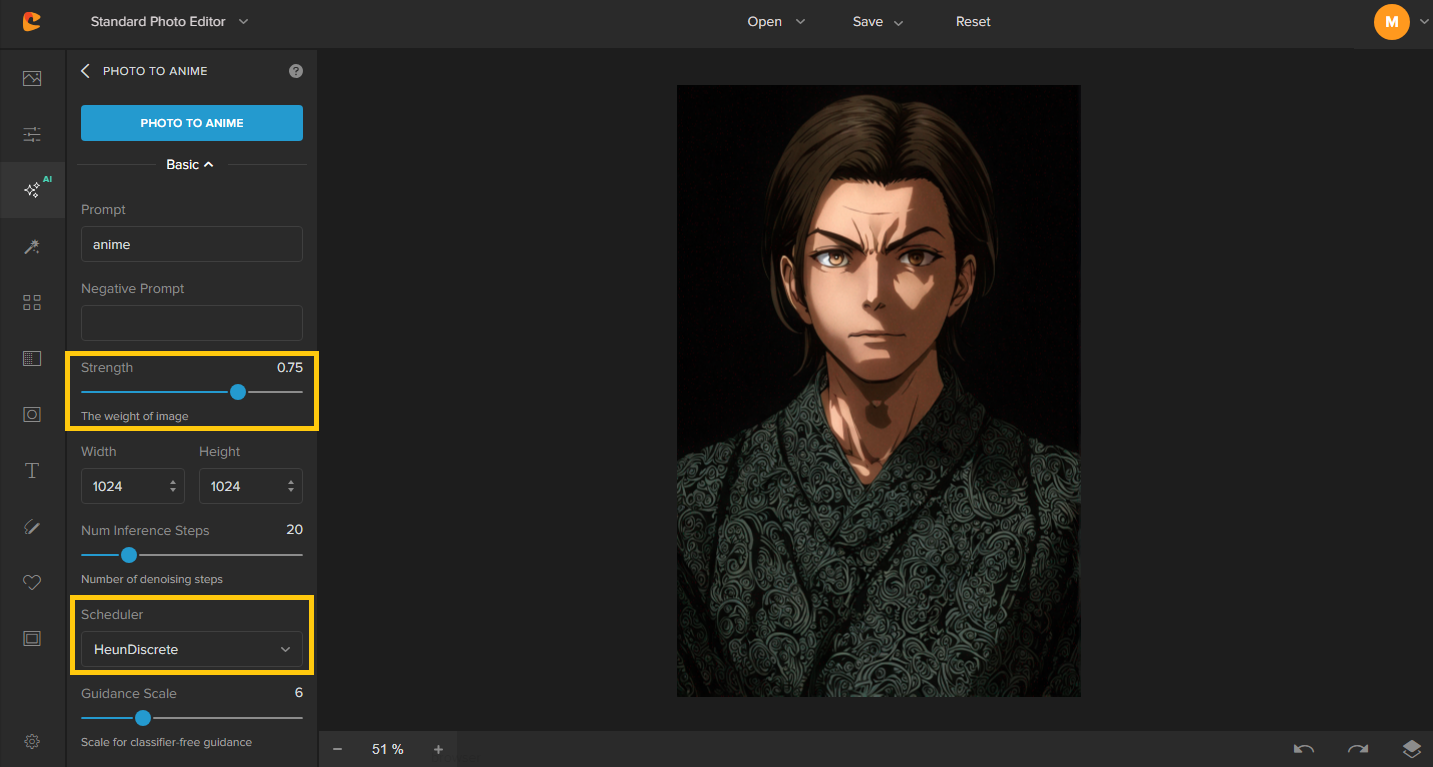Click the help question mark icon
The height and width of the screenshot is (767, 1433).
tap(295, 71)
